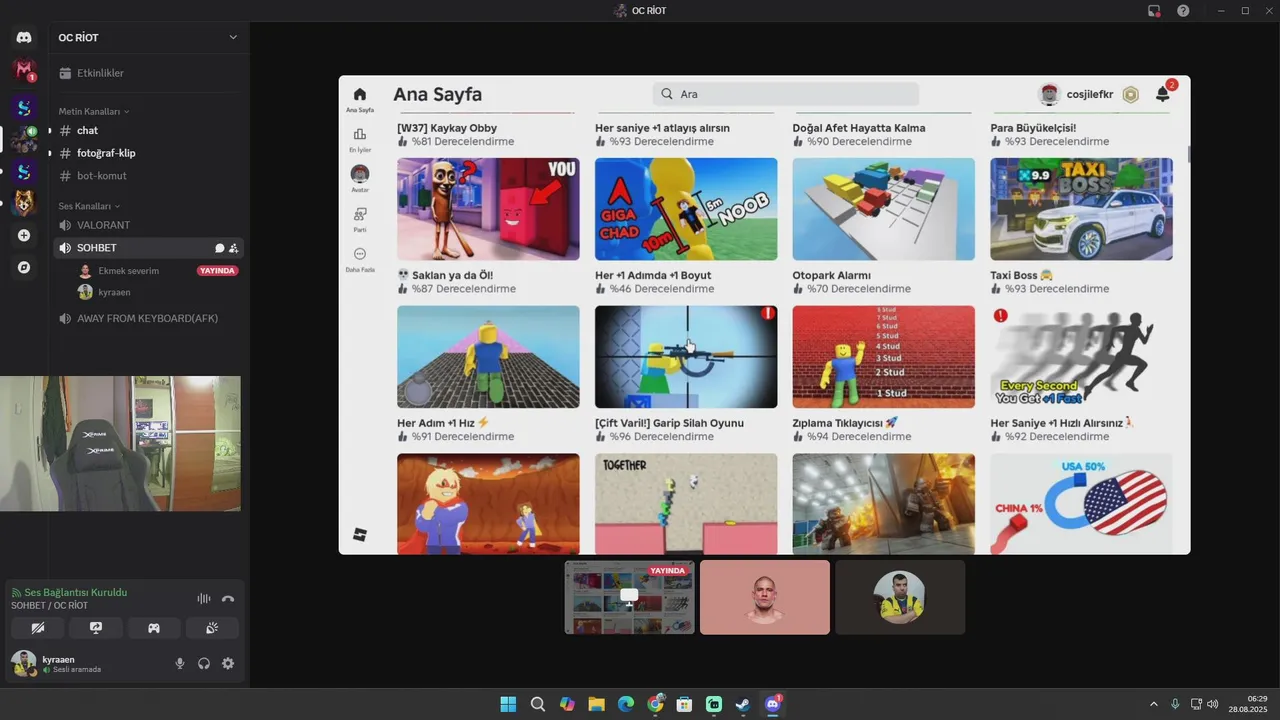Screen dimensions: 1280x720
Task: Click the webcam preview video
Action: click(120, 444)
